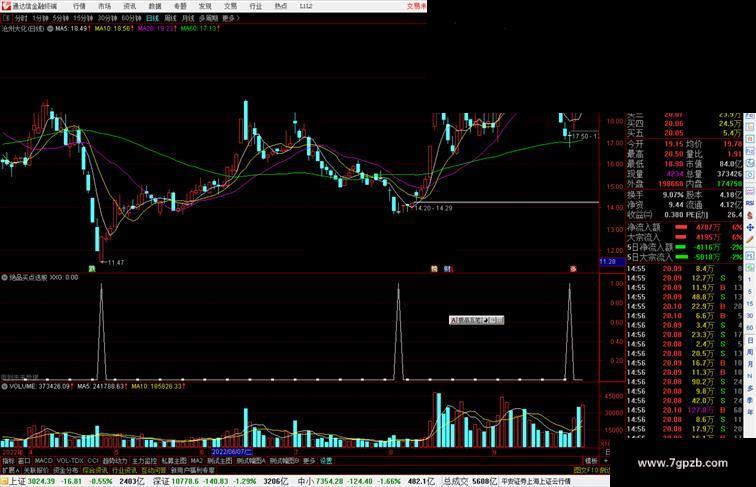Open the 热点 menu
Screen dimensions: 756x487
click(x=281, y=6)
